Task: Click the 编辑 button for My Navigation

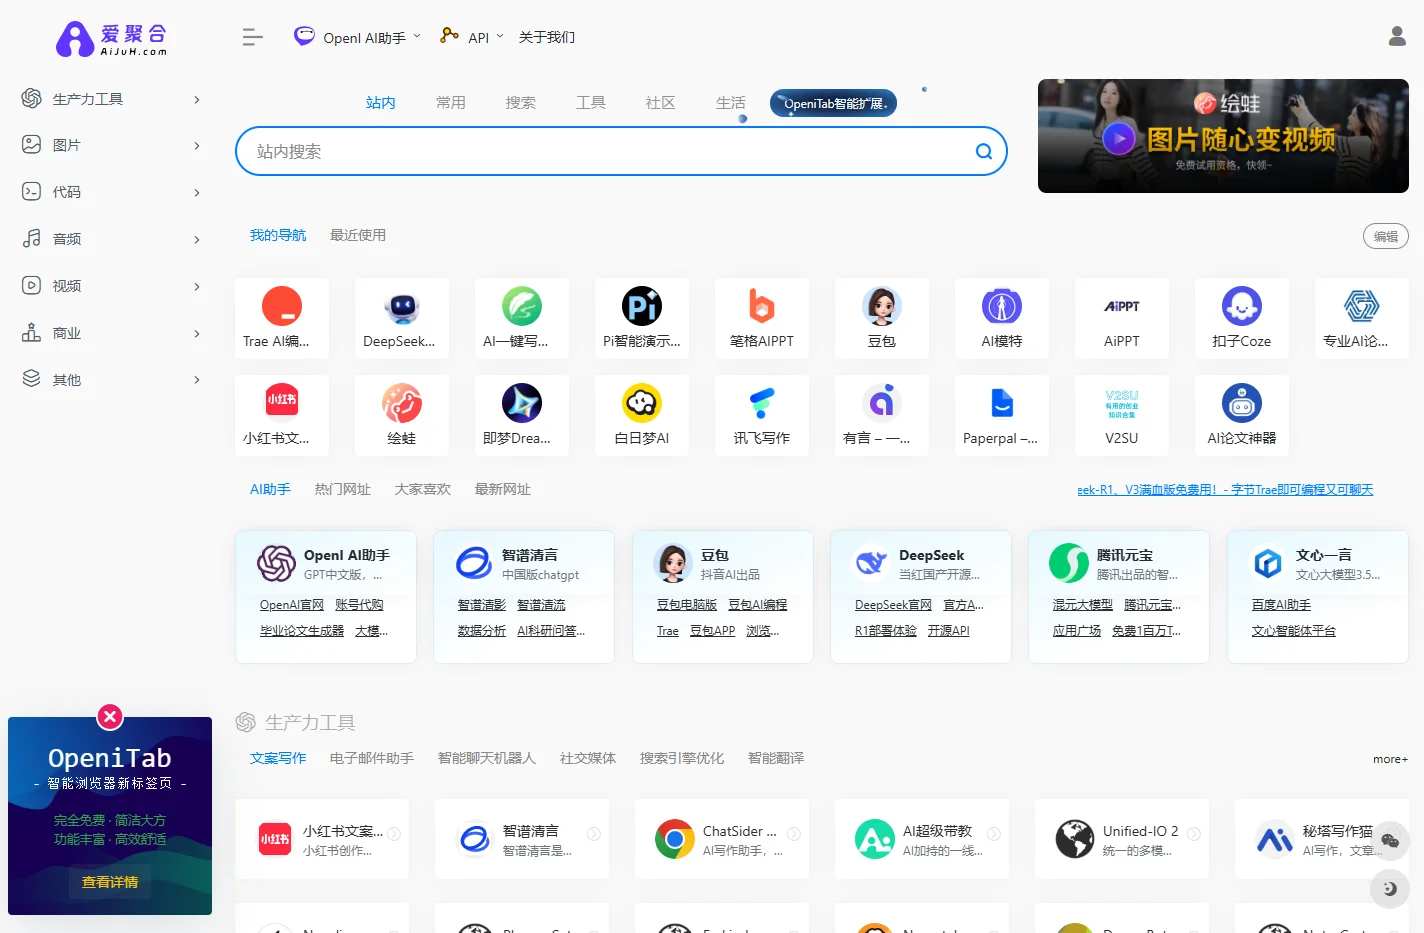Action: click(1386, 237)
